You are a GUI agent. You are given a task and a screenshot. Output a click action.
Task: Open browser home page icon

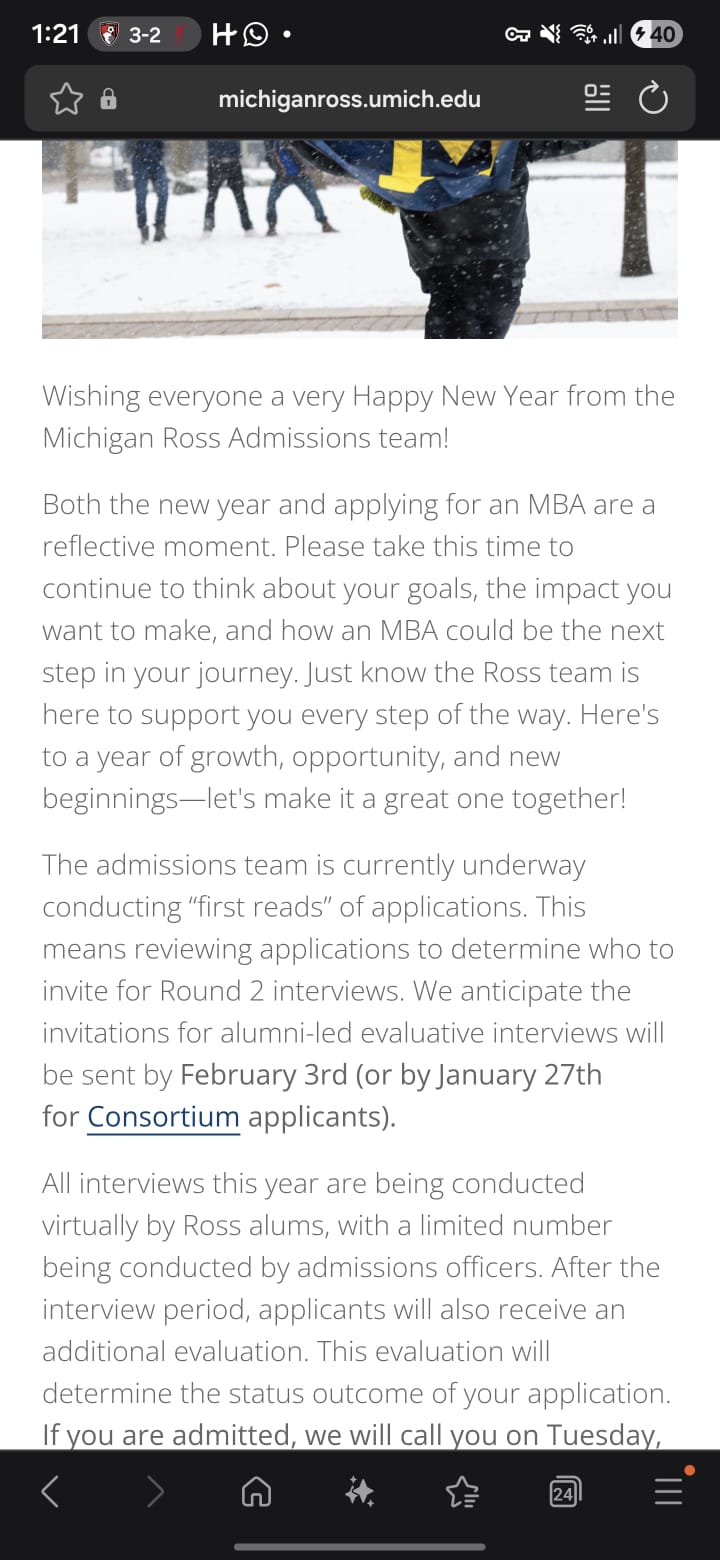tap(257, 1493)
